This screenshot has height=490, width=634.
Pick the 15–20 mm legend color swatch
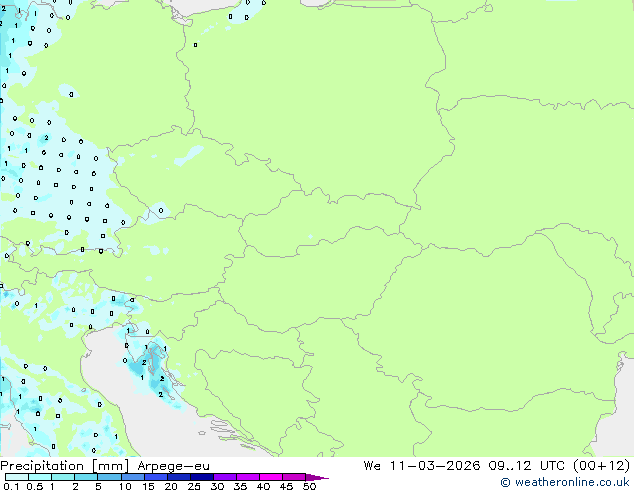coord(156,477)
